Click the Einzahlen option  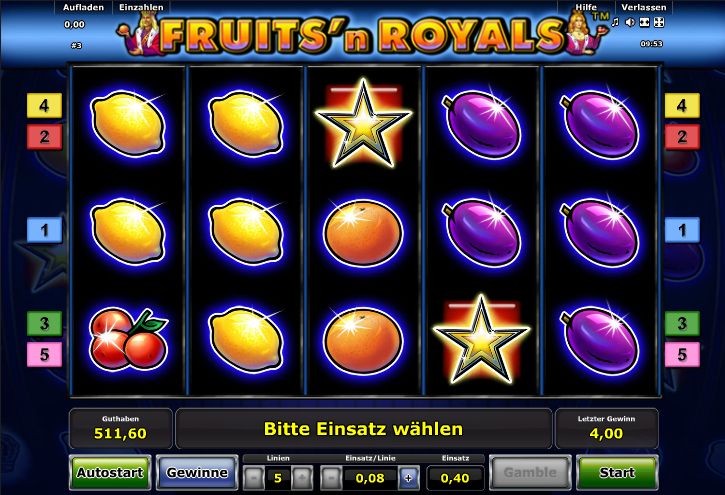tap(141, 7)
